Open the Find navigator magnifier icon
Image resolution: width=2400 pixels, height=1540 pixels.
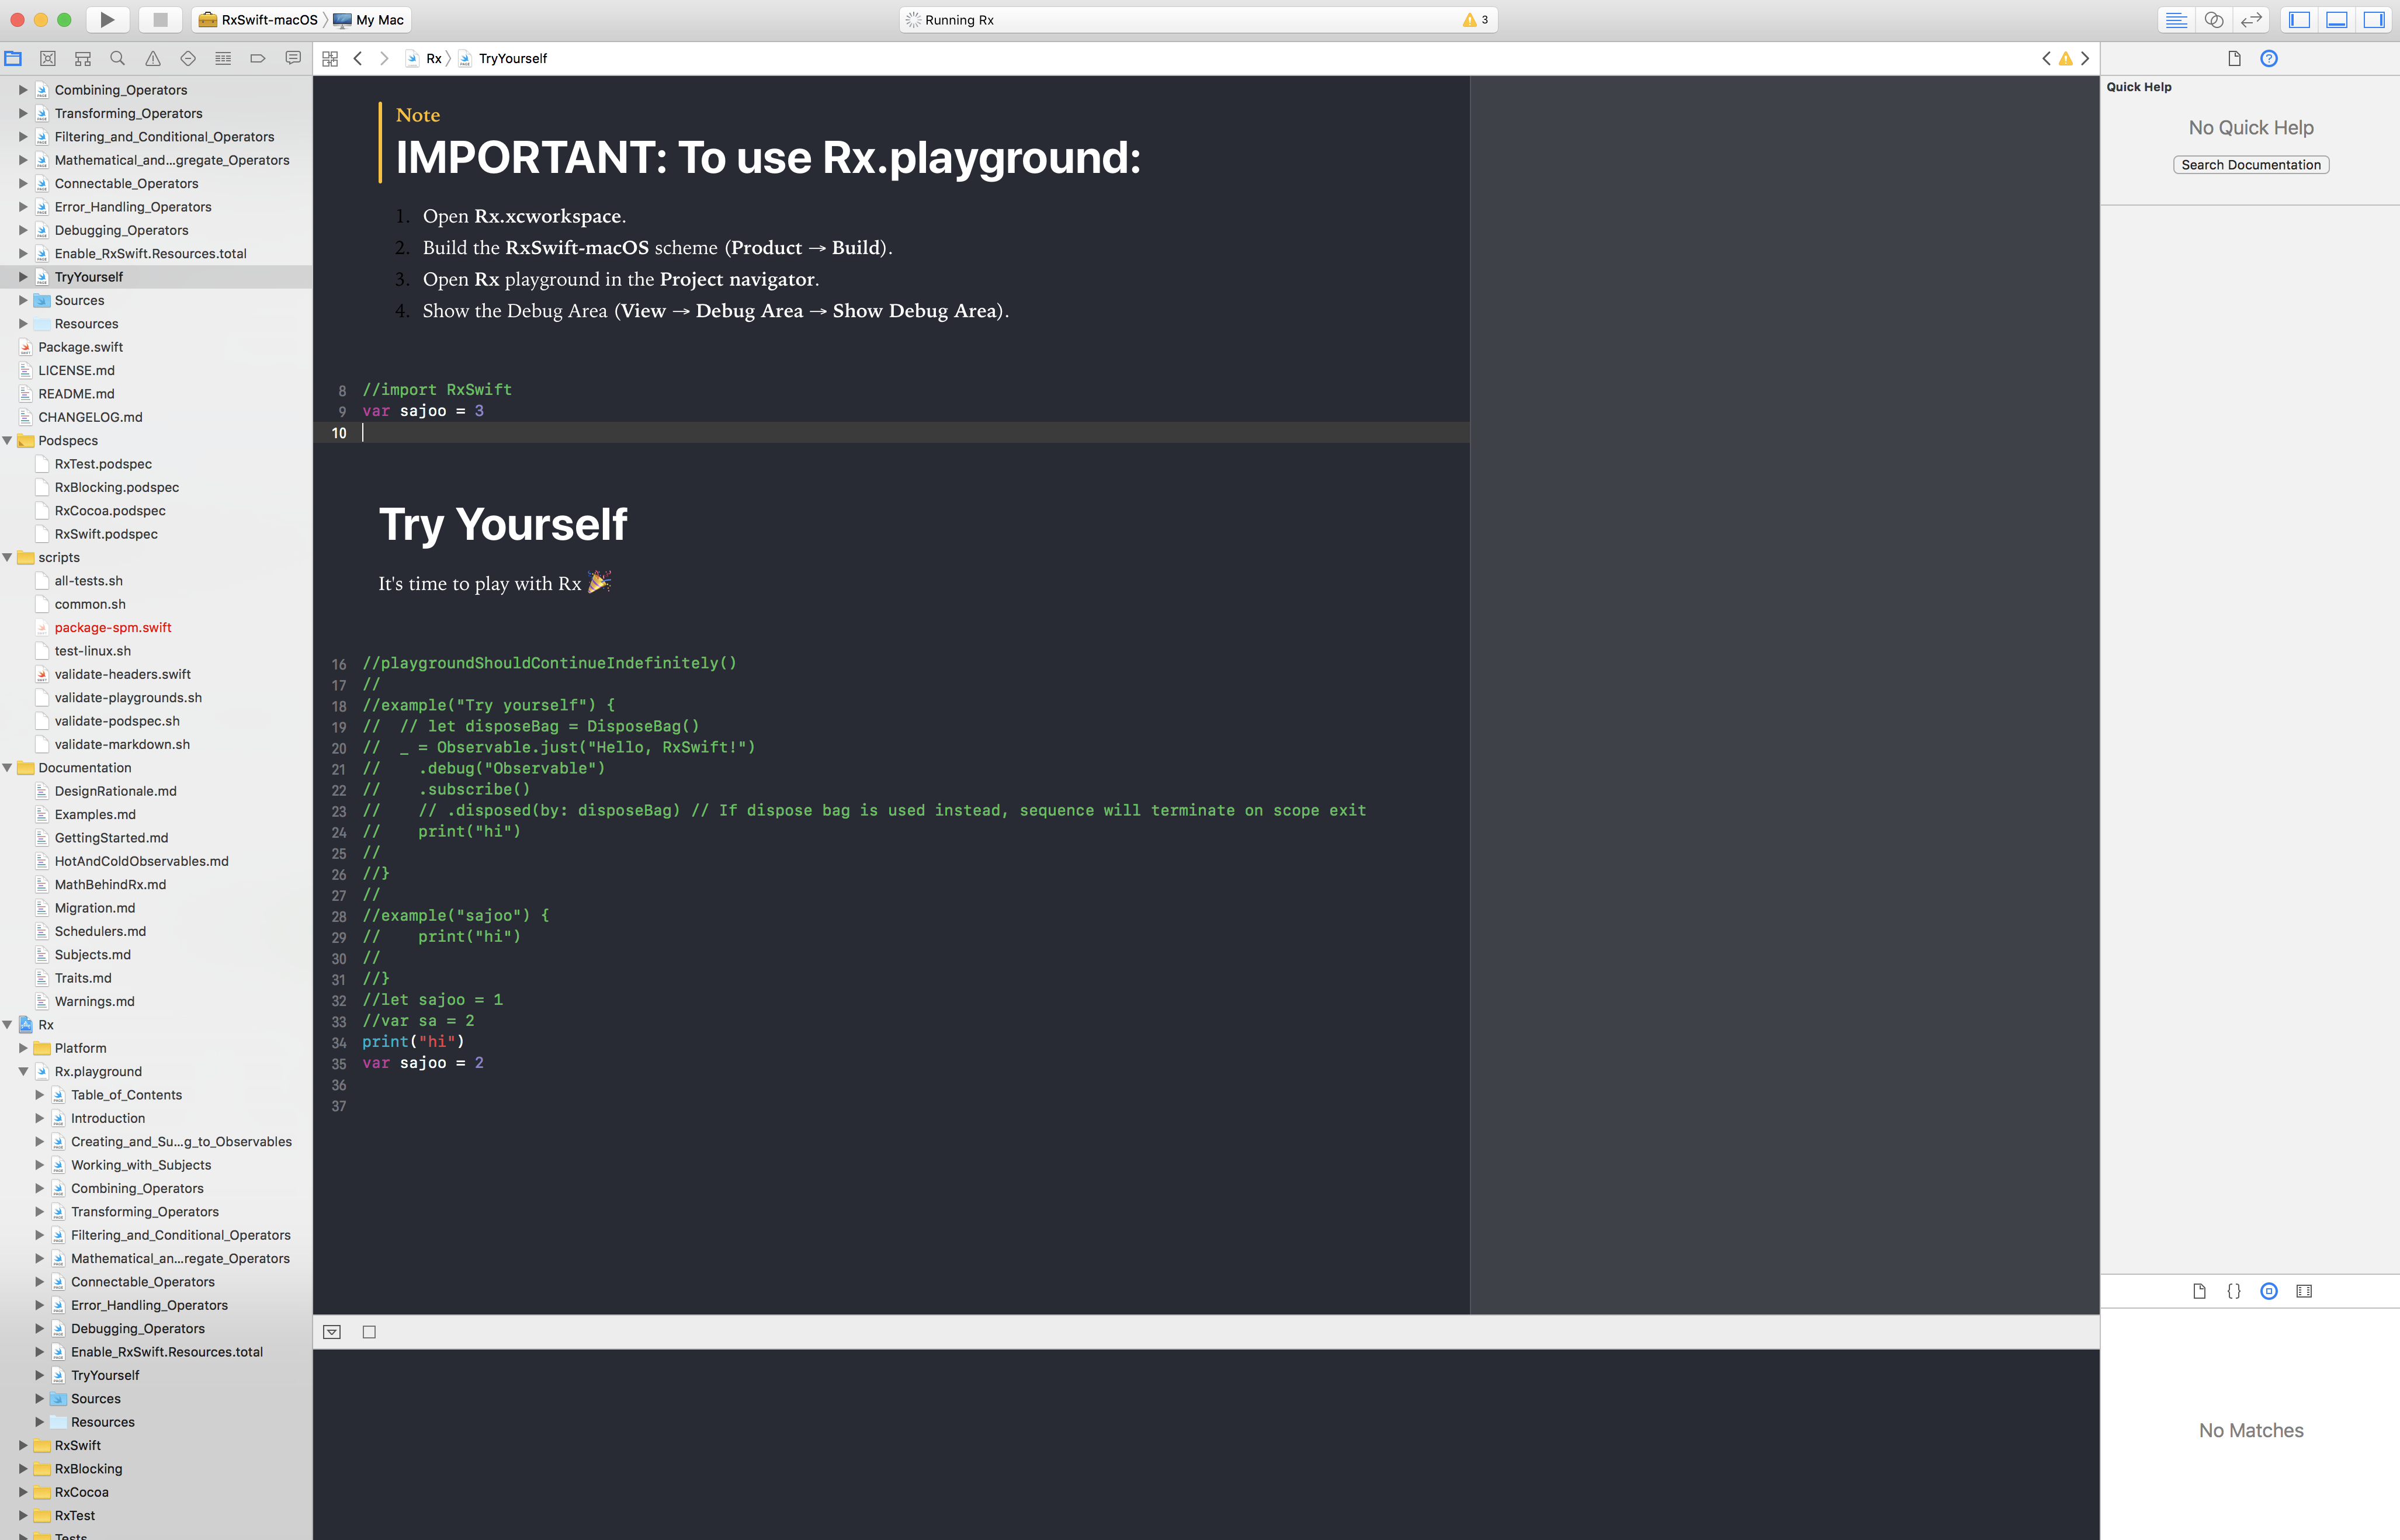click(x=118, y=58)
